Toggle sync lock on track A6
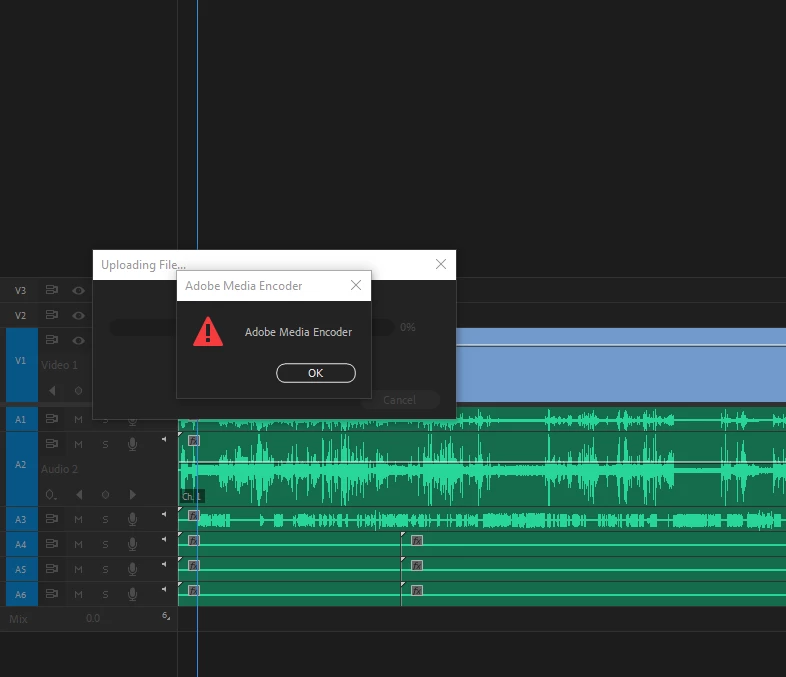 pos(52,594)
